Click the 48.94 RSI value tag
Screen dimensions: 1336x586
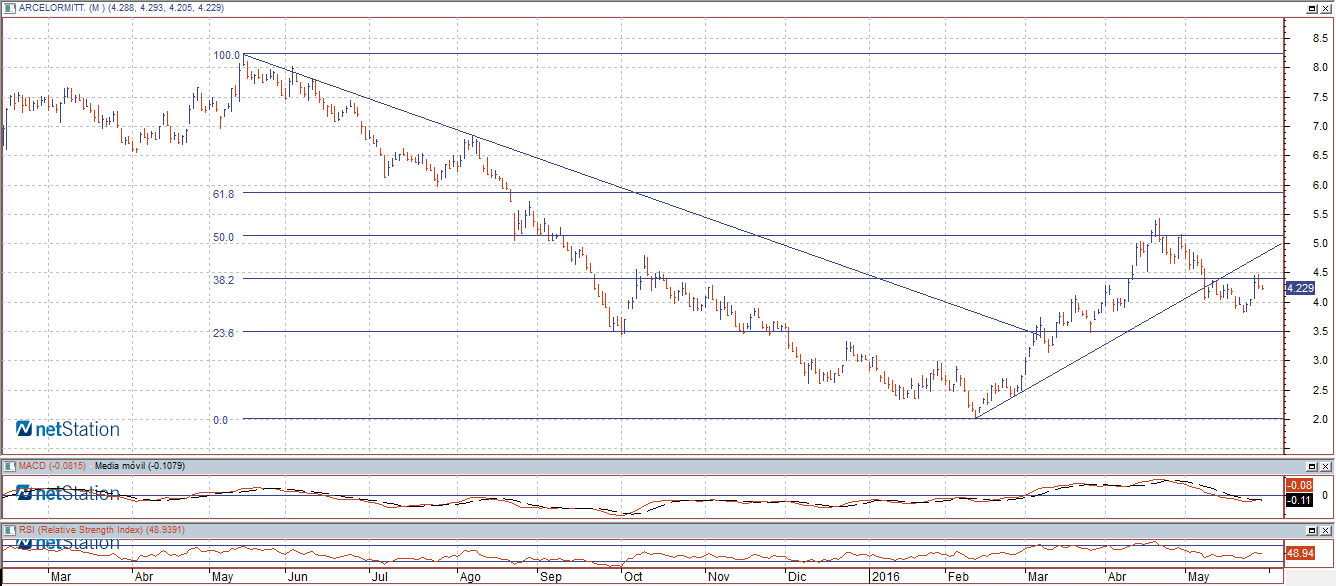pos(1298,552)
